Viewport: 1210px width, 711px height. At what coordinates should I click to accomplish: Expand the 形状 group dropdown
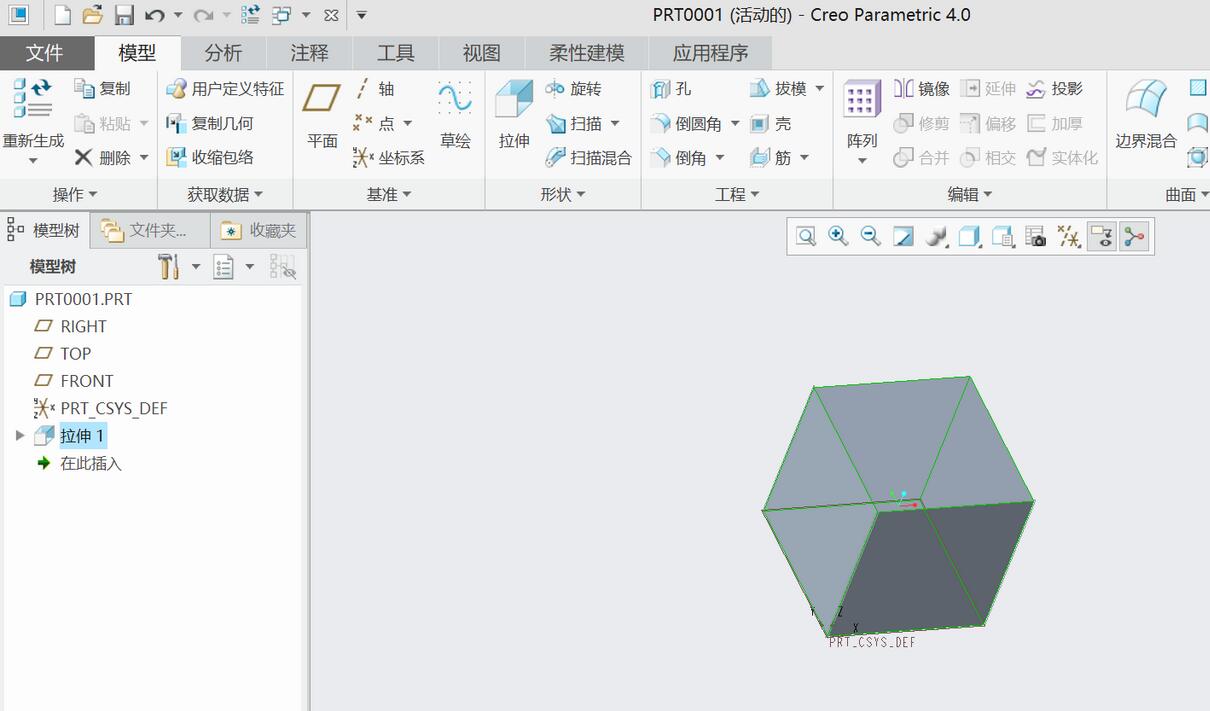pyautogui.click(x=581, y=195)
